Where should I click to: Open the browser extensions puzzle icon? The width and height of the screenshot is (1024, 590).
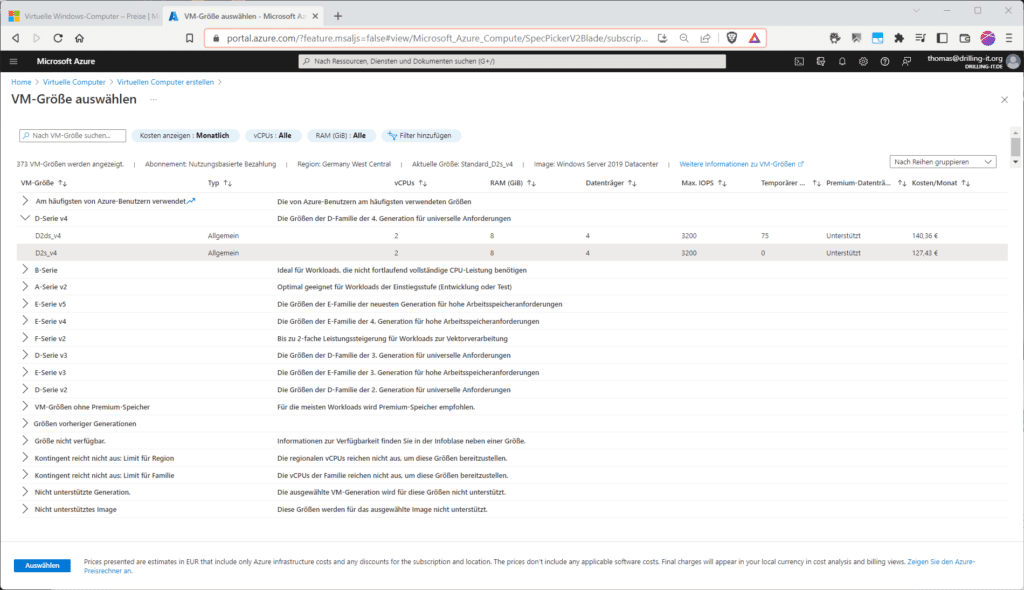[899, 38]
